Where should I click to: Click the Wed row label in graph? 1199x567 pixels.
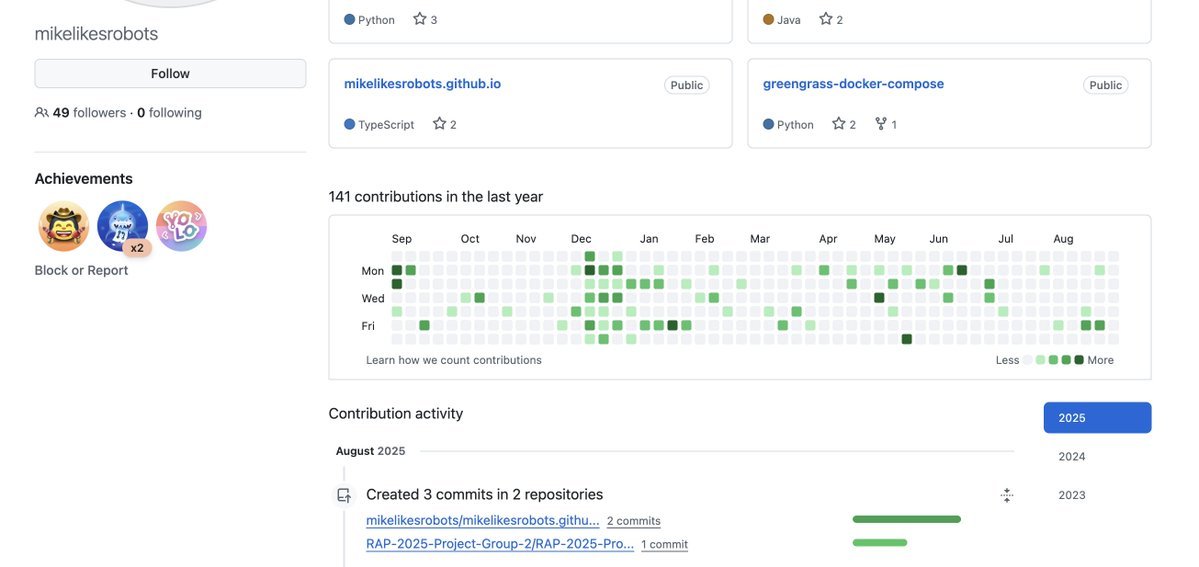point(372,298)
